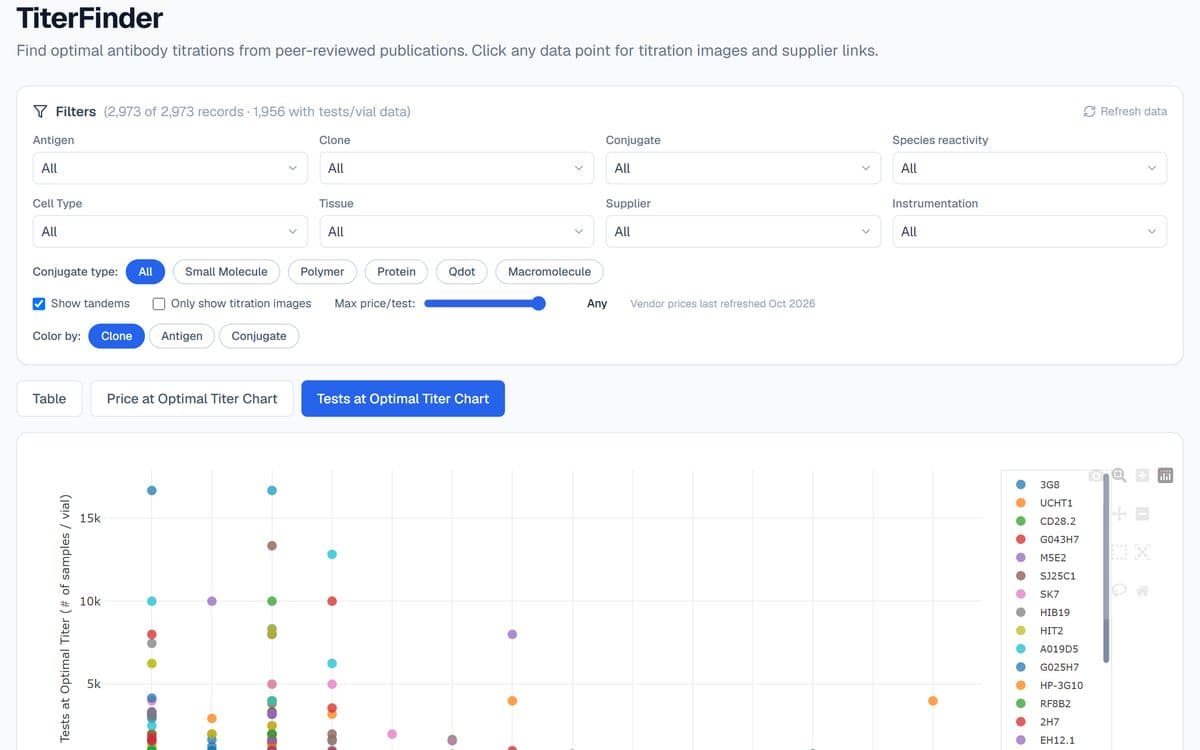Select Small Molecule conjugate type
Image resolution: width=1200 pixels, height=750 pixels.
click(226, 271)
